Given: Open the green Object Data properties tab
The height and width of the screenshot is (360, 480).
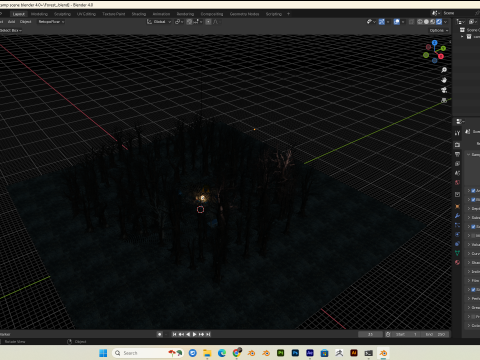Looking at the screenshot, I should point(457,253).
